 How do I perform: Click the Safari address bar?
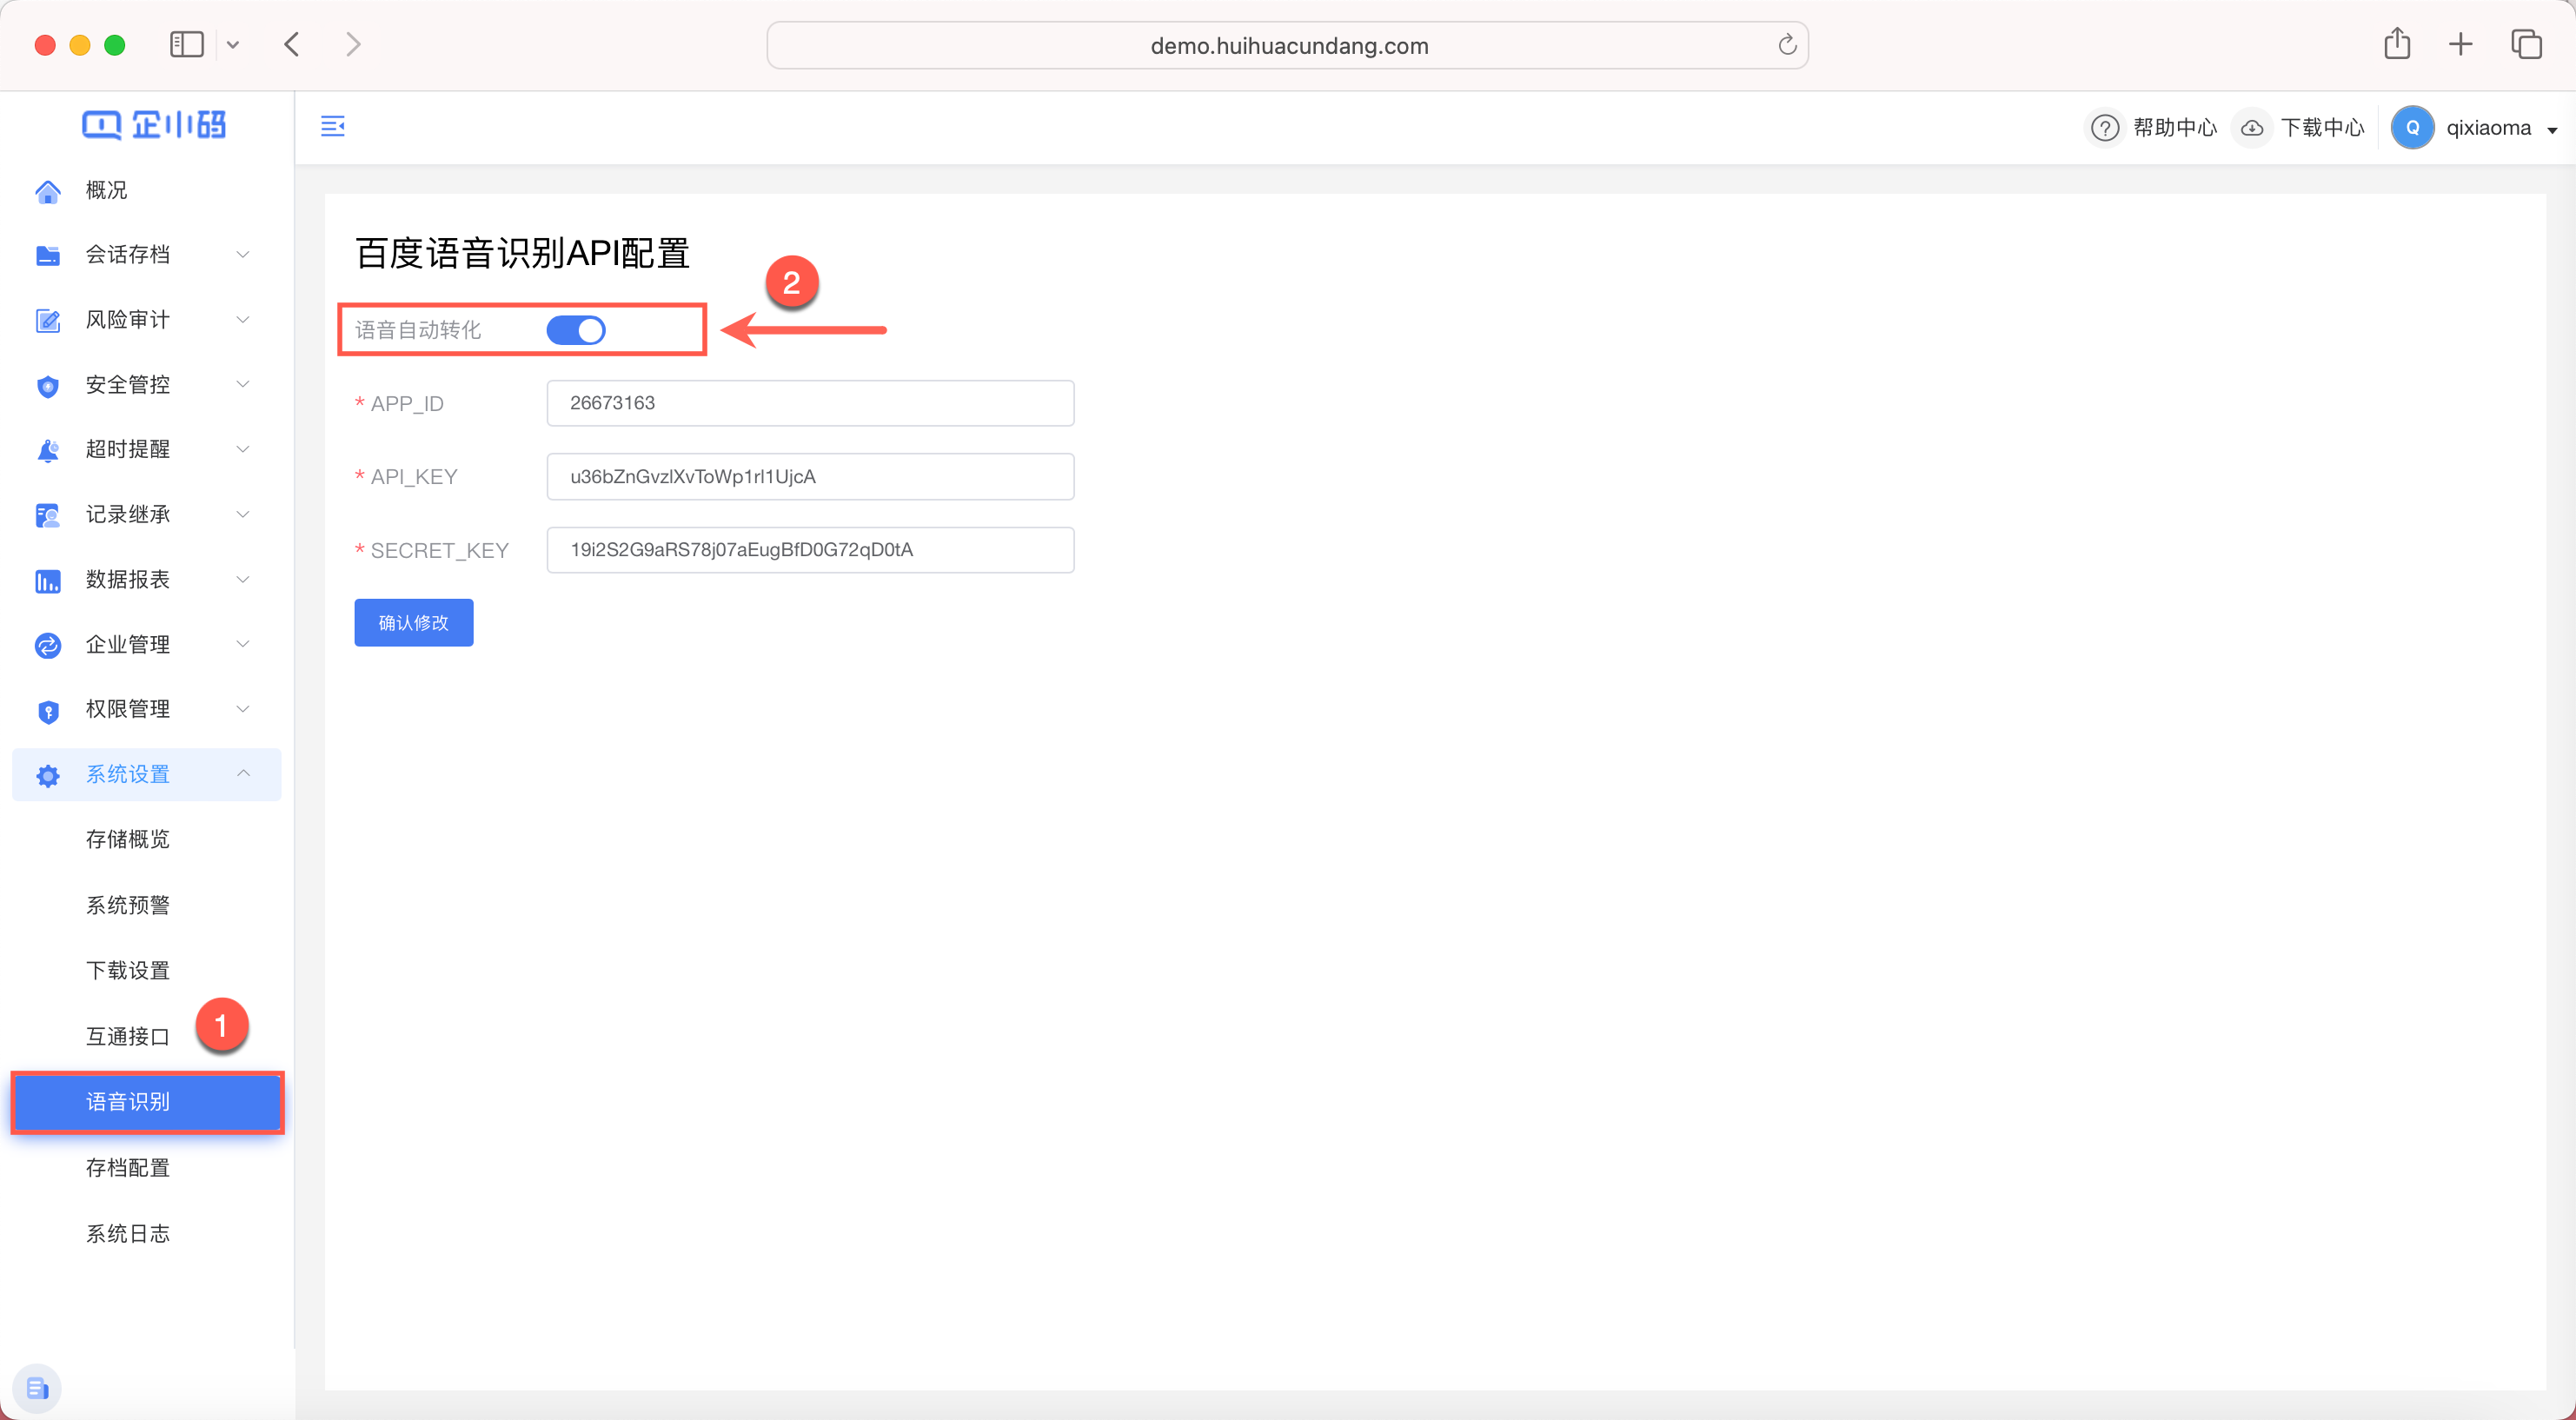coord(1288,45)
